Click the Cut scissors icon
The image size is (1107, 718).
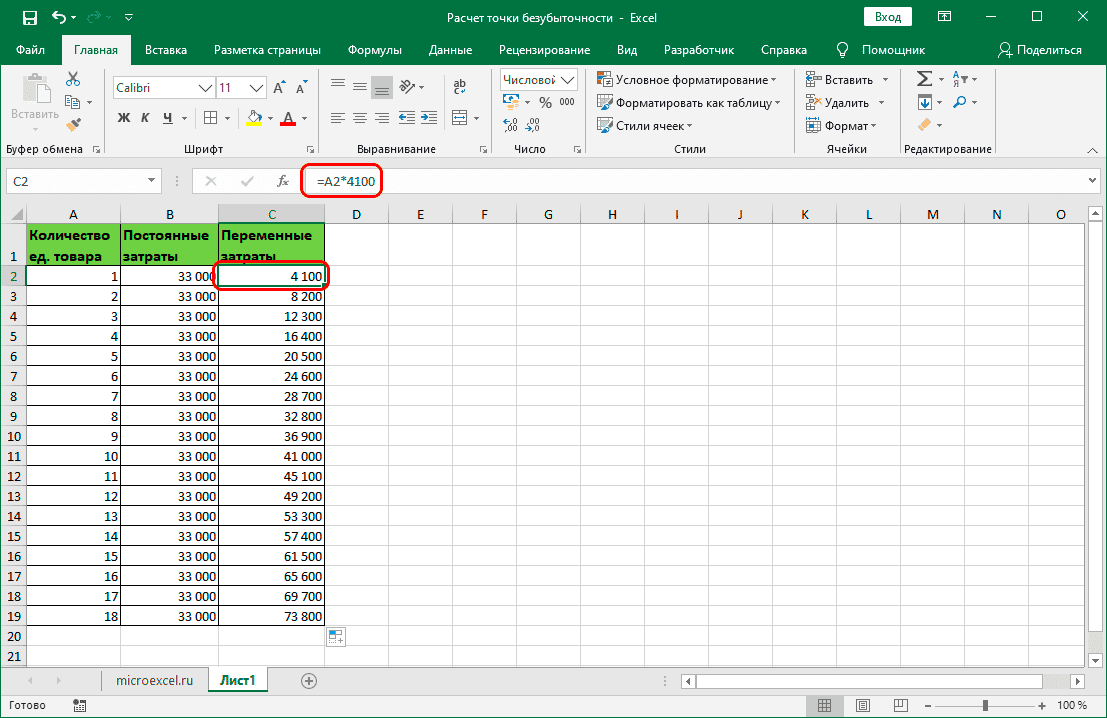[x=73, y=80]
